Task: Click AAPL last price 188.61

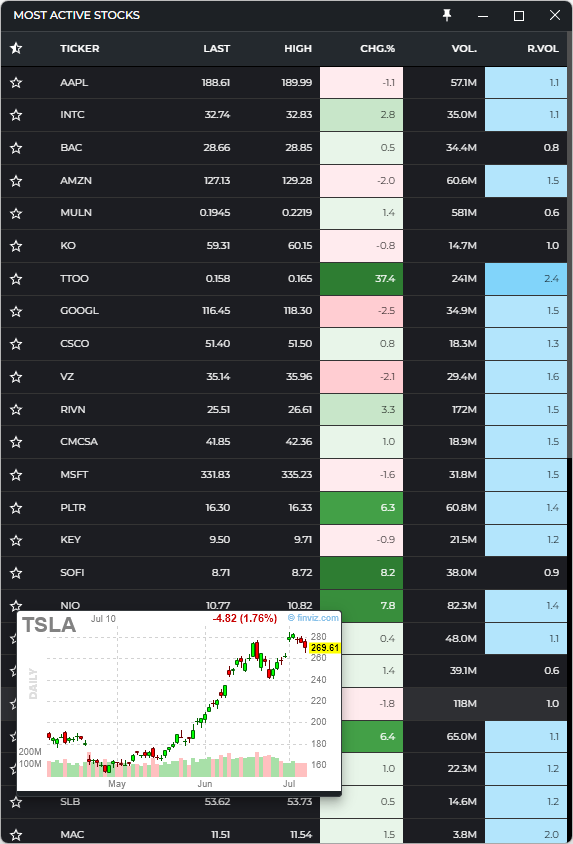Action: coord(216,82)
